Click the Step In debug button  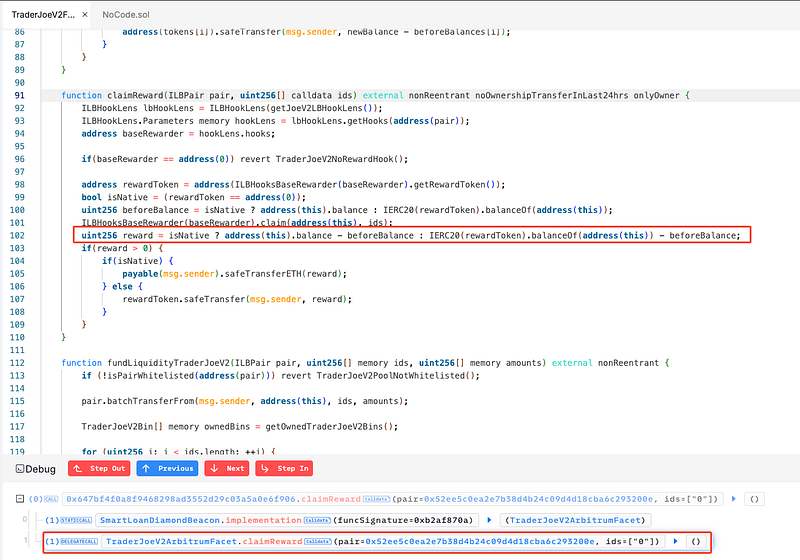click(x=286, y=468)
